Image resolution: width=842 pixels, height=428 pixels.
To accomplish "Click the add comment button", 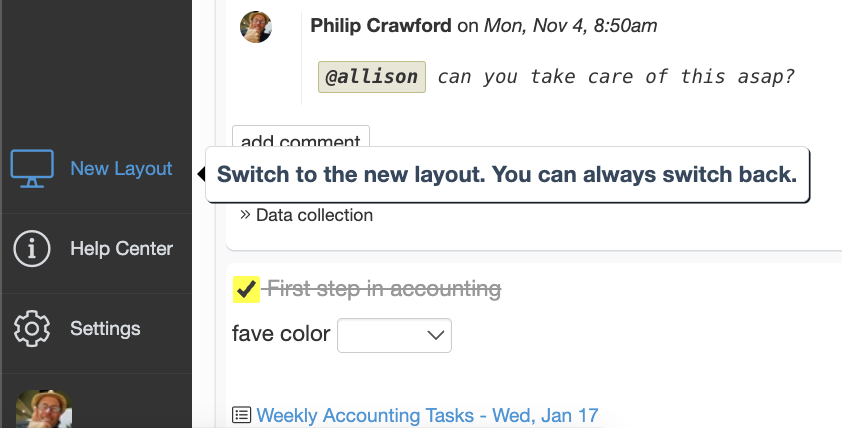I will (x=301, y=138).
